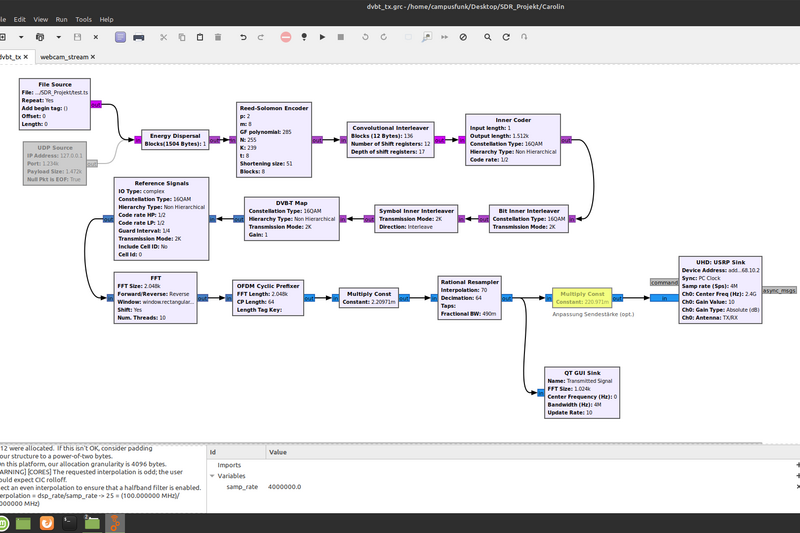
Task: Click the Open flow graph icon
Action: 40,37
